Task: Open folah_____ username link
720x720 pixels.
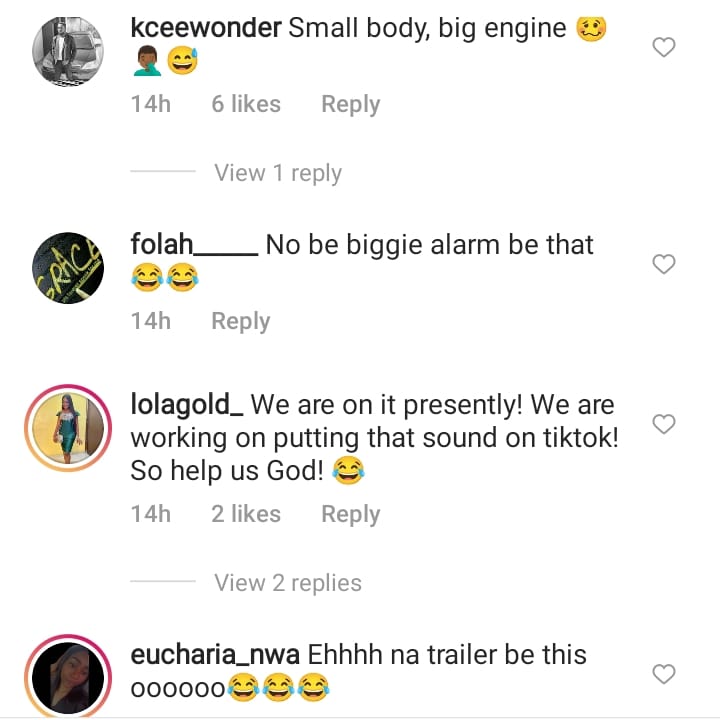Action: [194, 245]
